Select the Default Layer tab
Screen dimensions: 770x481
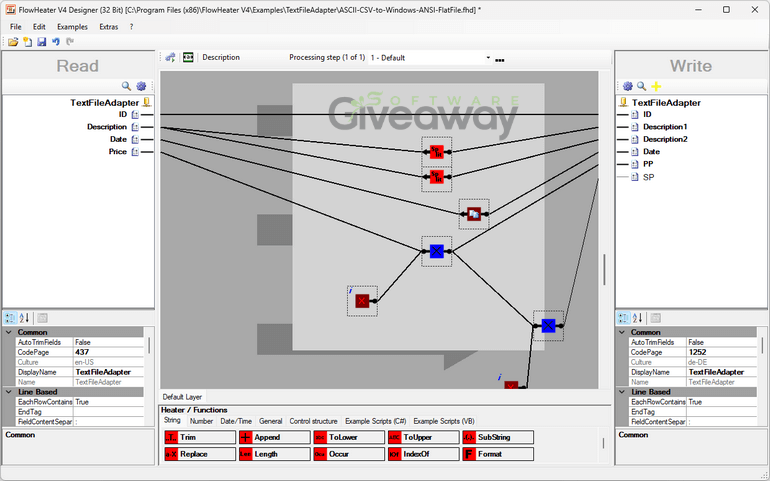tap(182, 396)
